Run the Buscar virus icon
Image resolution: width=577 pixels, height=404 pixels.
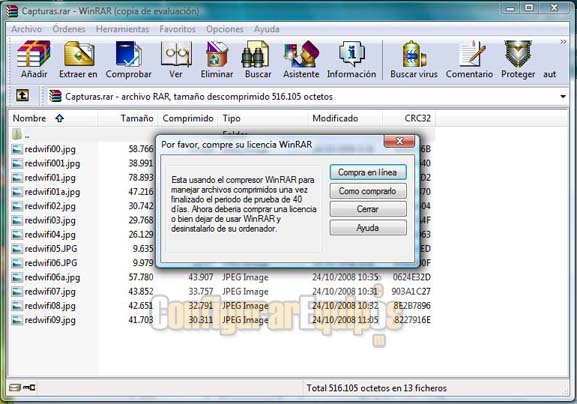coord(414,54)
